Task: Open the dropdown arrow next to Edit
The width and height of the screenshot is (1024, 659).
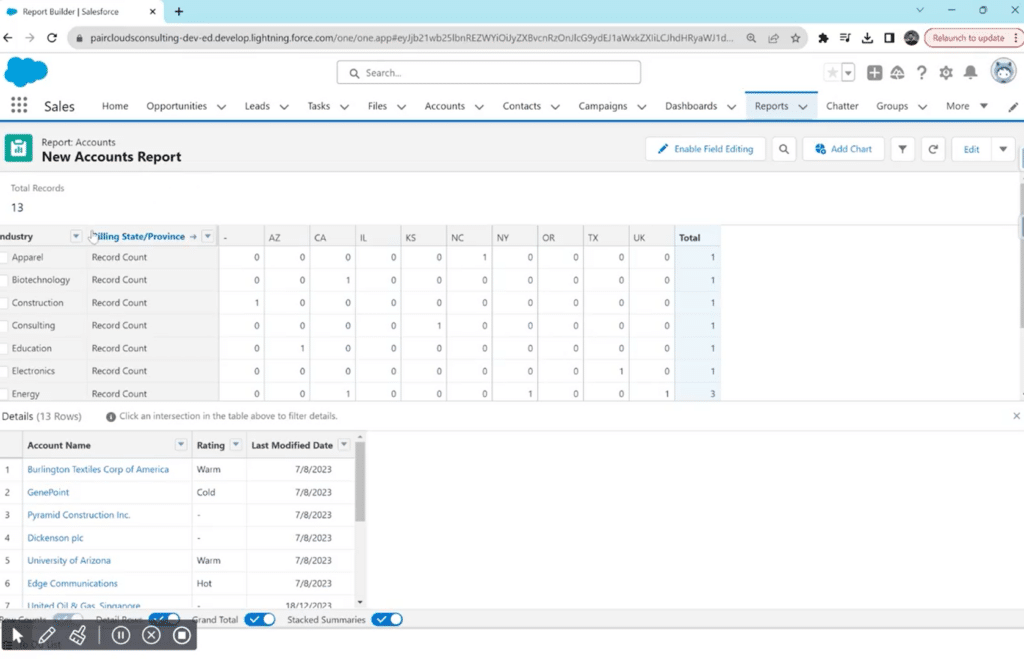Action: pyautogui.click(x=1003, y=149)
